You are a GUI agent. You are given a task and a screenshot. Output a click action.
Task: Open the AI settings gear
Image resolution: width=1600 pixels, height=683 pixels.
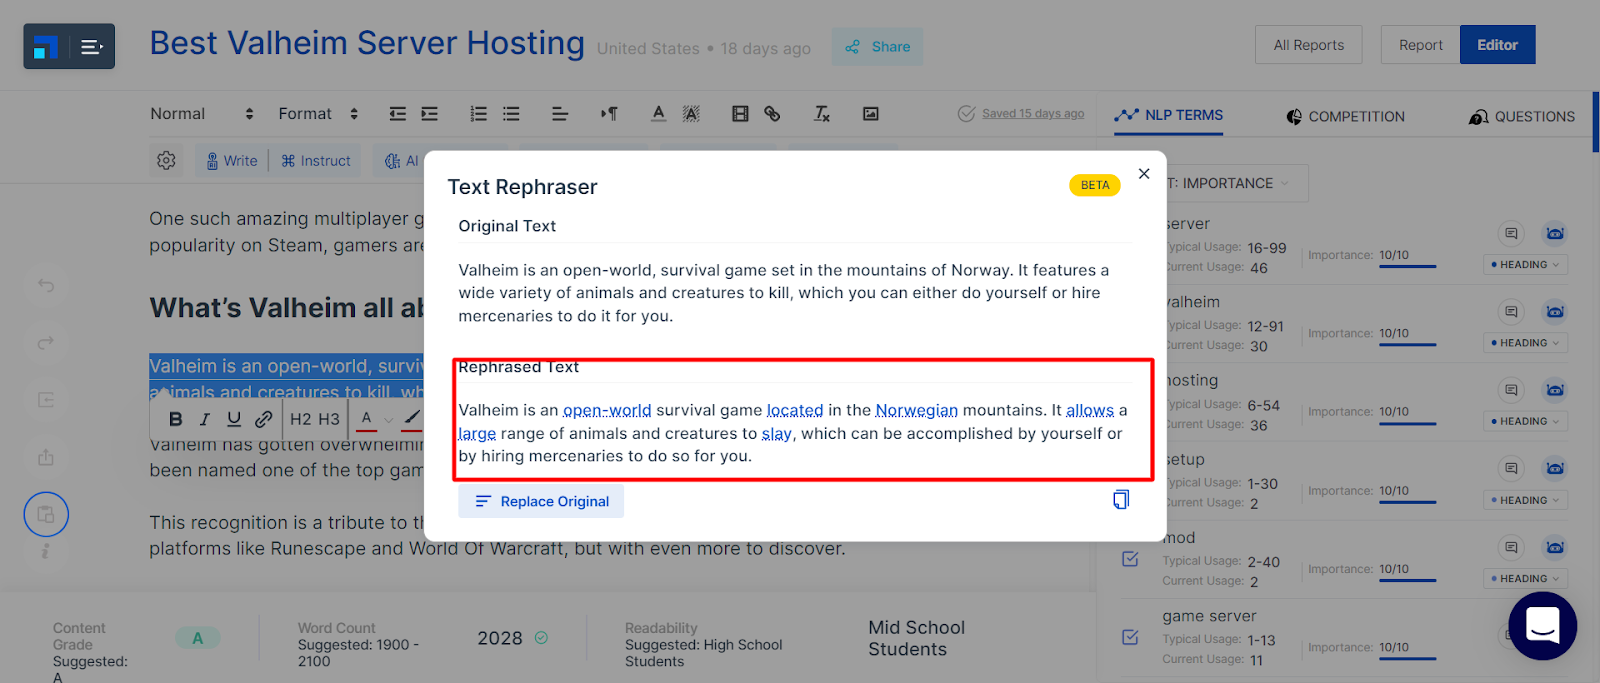(166, 160)
